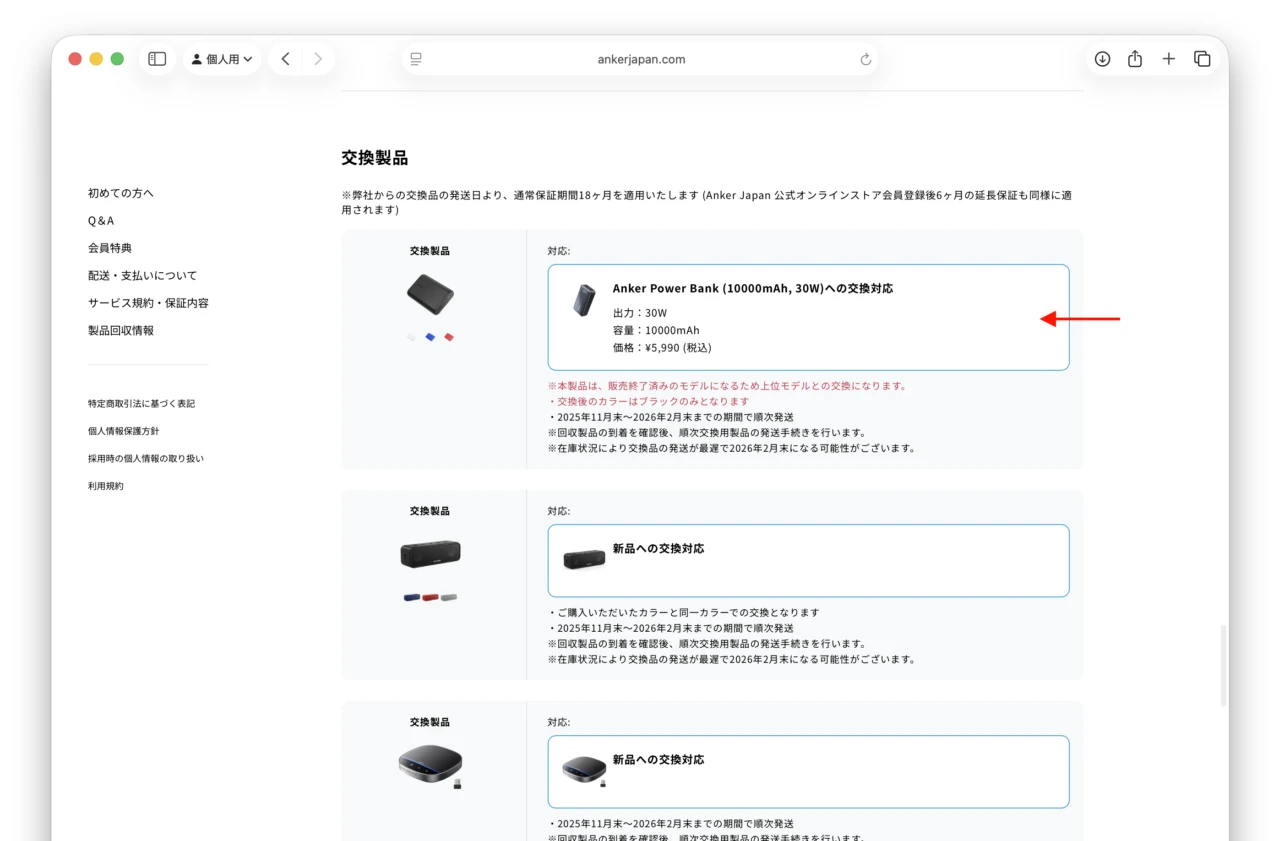Open 会員特典 sidebar menu item
This screenshot has height=841, width=1280.
pos(110,248)
